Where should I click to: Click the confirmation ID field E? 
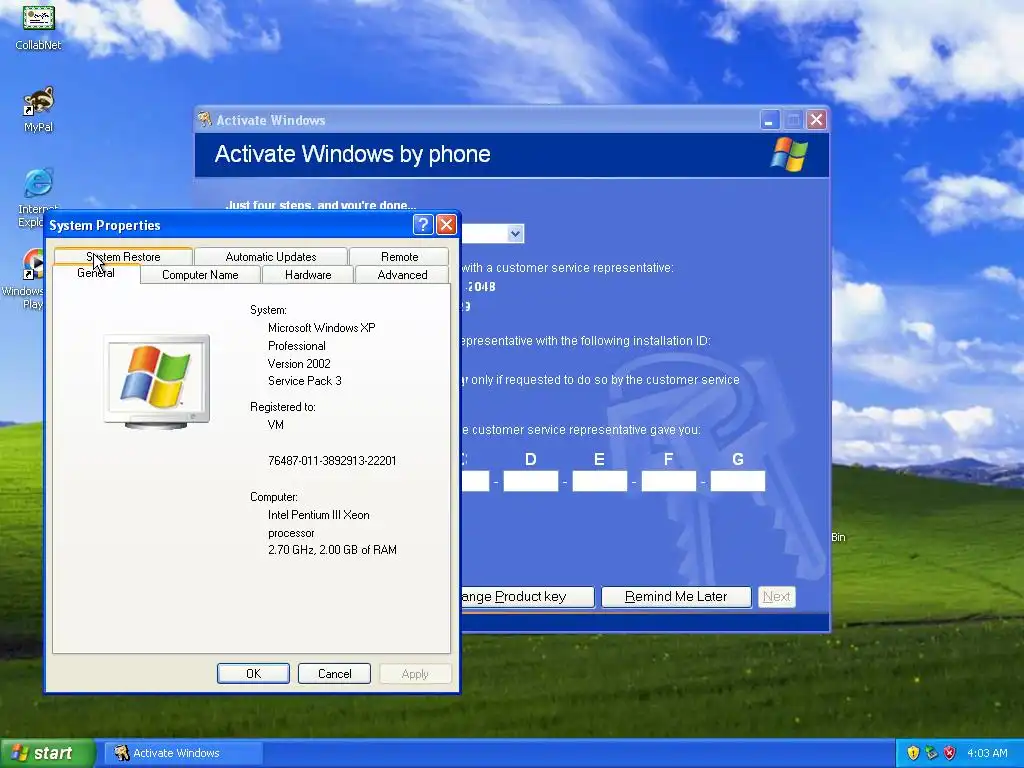(x=600, y=481)
